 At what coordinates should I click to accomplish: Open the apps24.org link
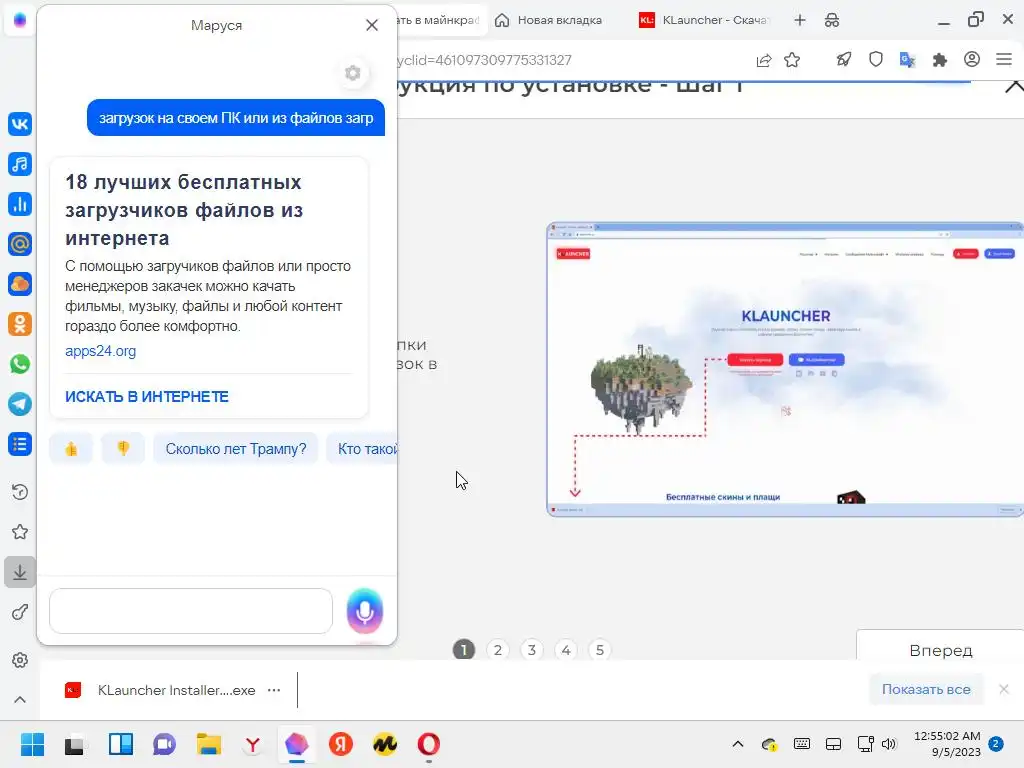pyautogui.click(x=101, y=351)
